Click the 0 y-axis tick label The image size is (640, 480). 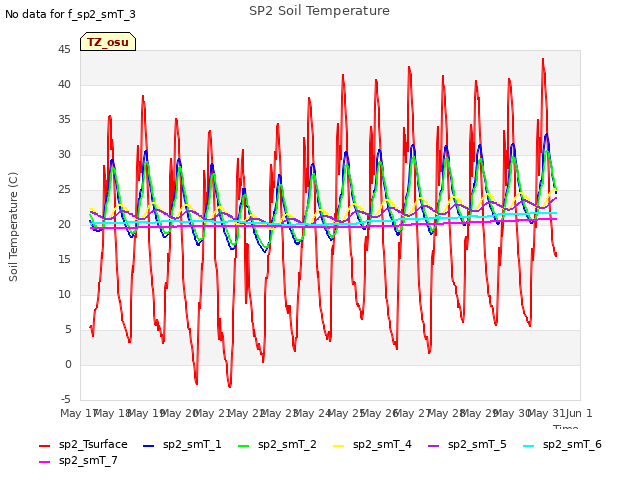(x=68, y=364)
